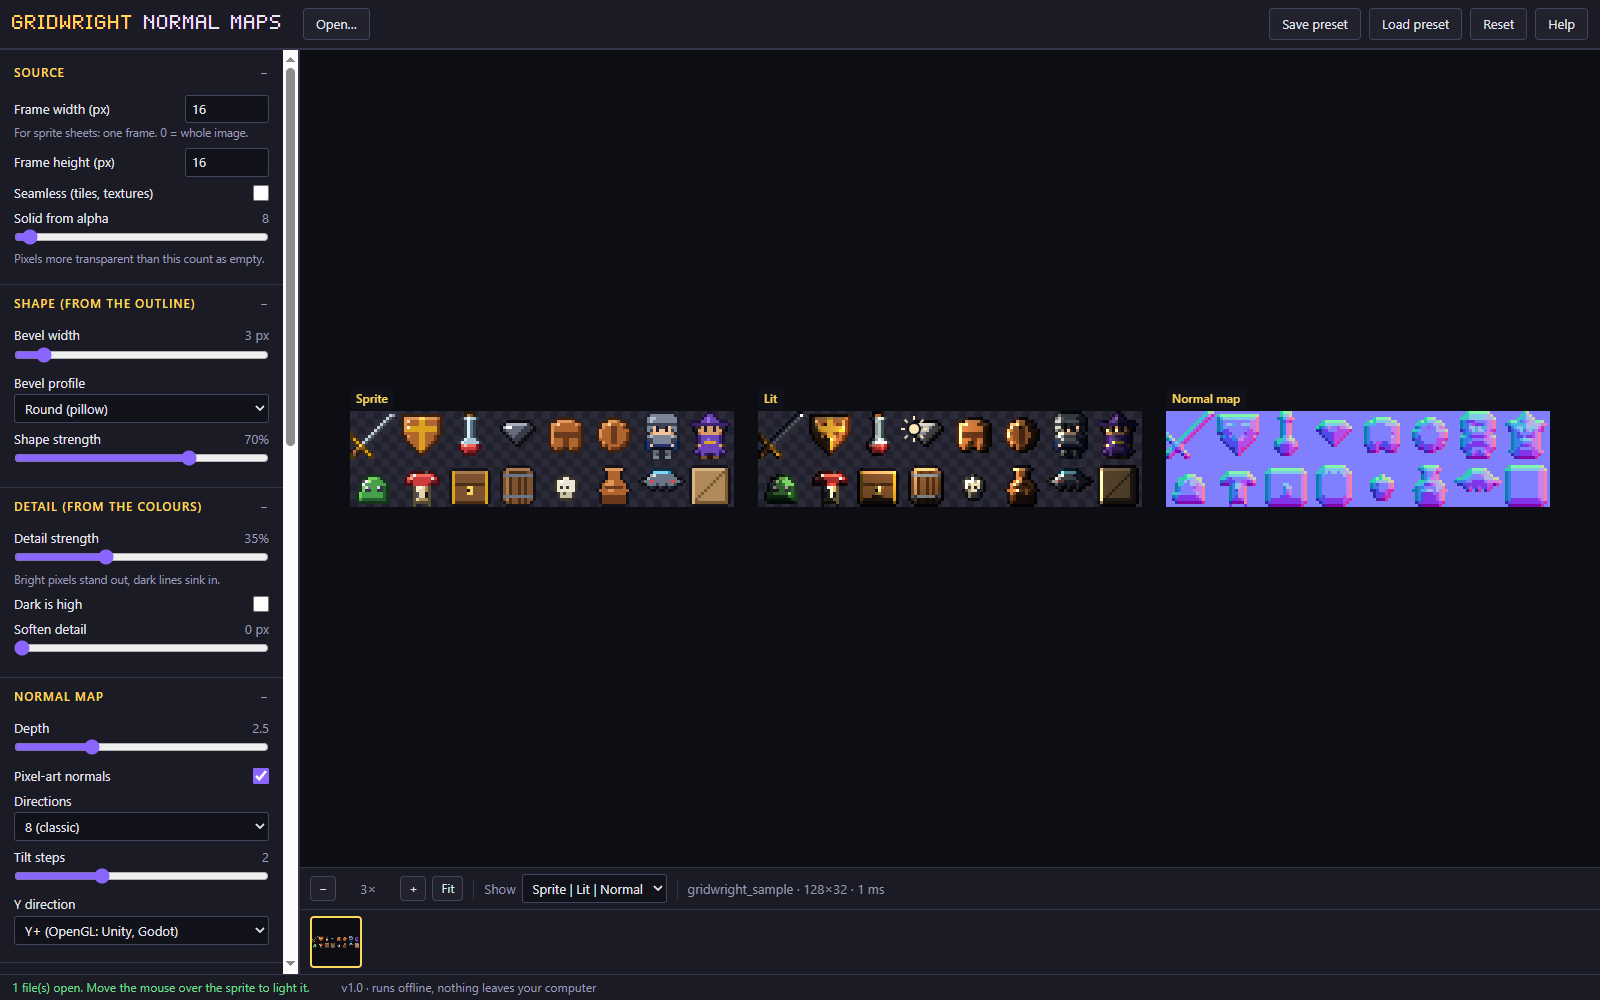Collapse the Shape (from the outline) section
1600x1000 pixels.
264,304
